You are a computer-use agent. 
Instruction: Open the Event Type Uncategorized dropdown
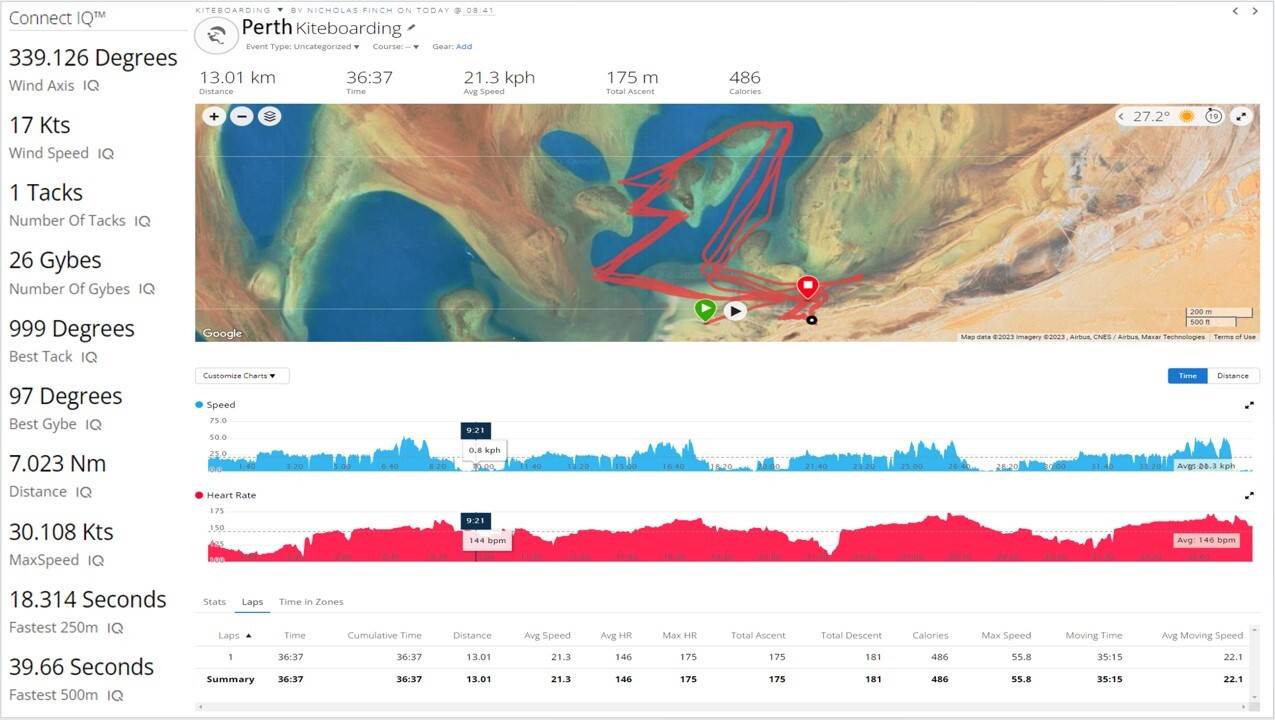tap(303, 47)
